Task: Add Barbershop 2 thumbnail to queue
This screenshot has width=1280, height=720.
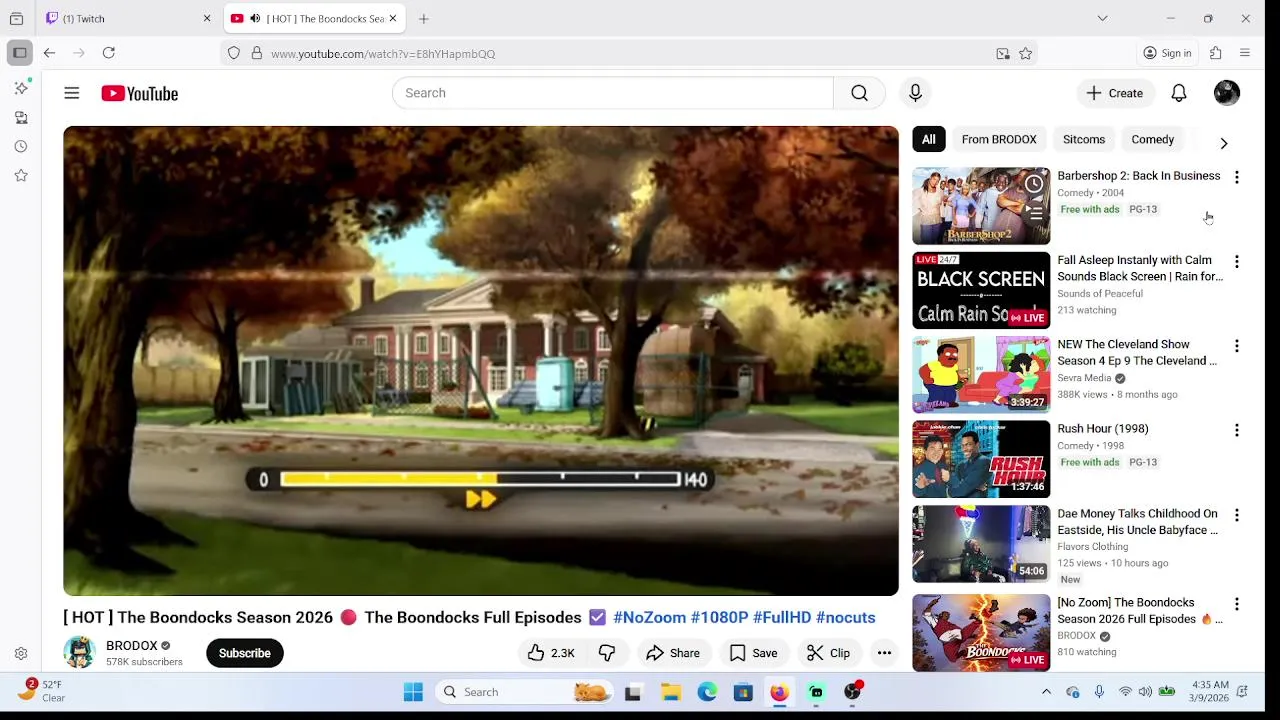Action: [1034, 212]
